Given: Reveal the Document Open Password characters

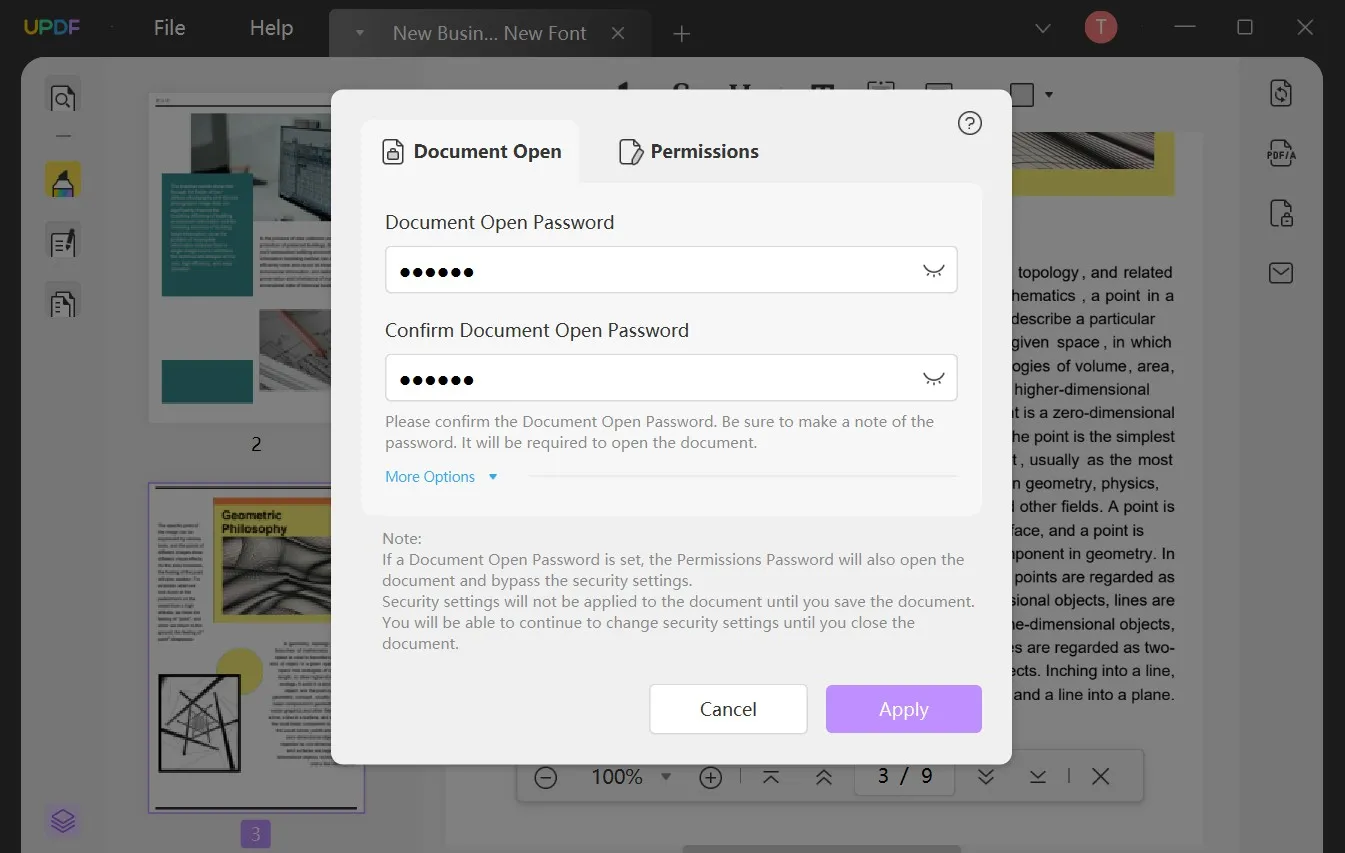Looking at the screenshot, I should pyautogui.click(x=933, y=270).
